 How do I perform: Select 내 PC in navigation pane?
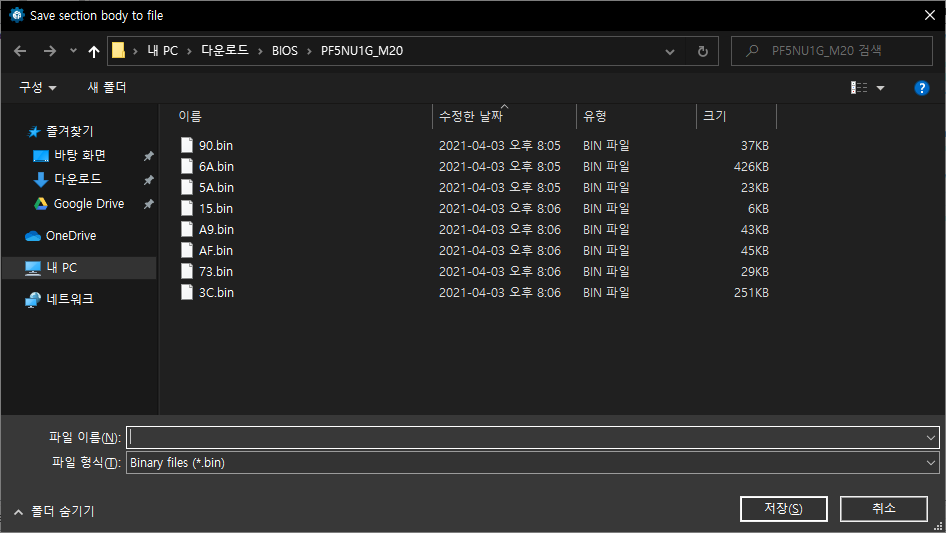pyautogui.click(x=79, y=267)
